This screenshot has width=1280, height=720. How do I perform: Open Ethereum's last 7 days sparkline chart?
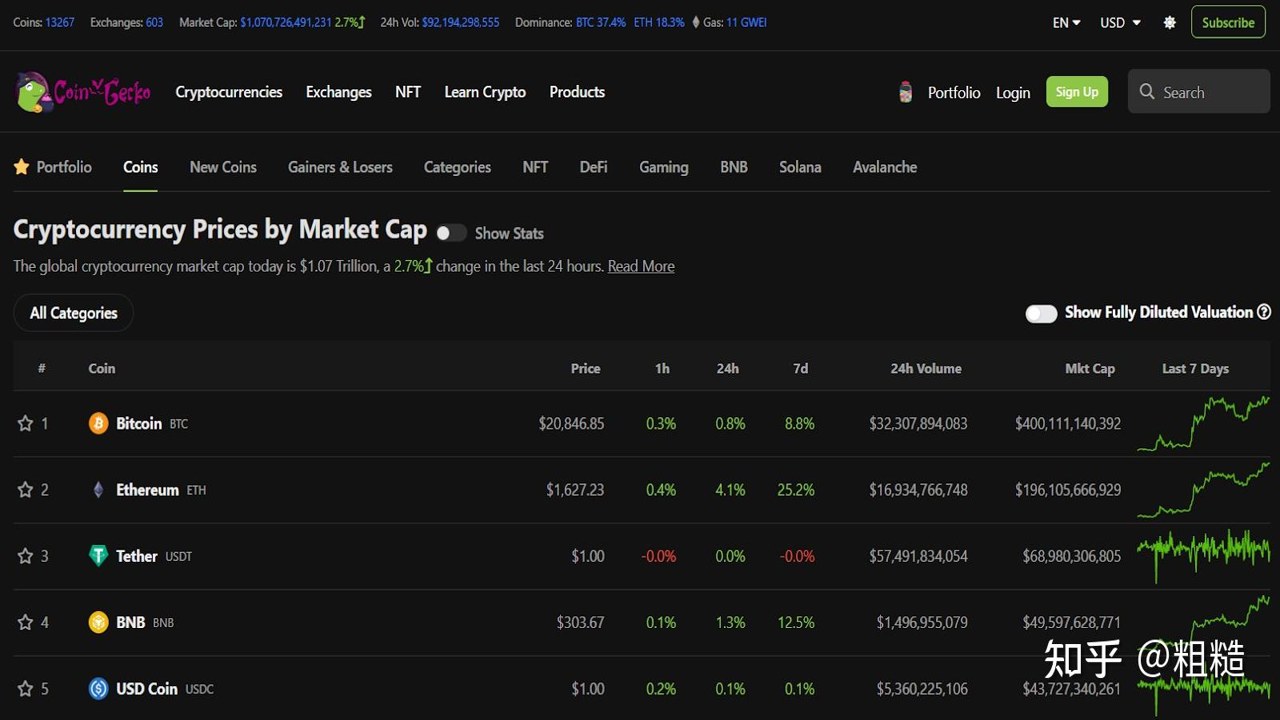1204,489
